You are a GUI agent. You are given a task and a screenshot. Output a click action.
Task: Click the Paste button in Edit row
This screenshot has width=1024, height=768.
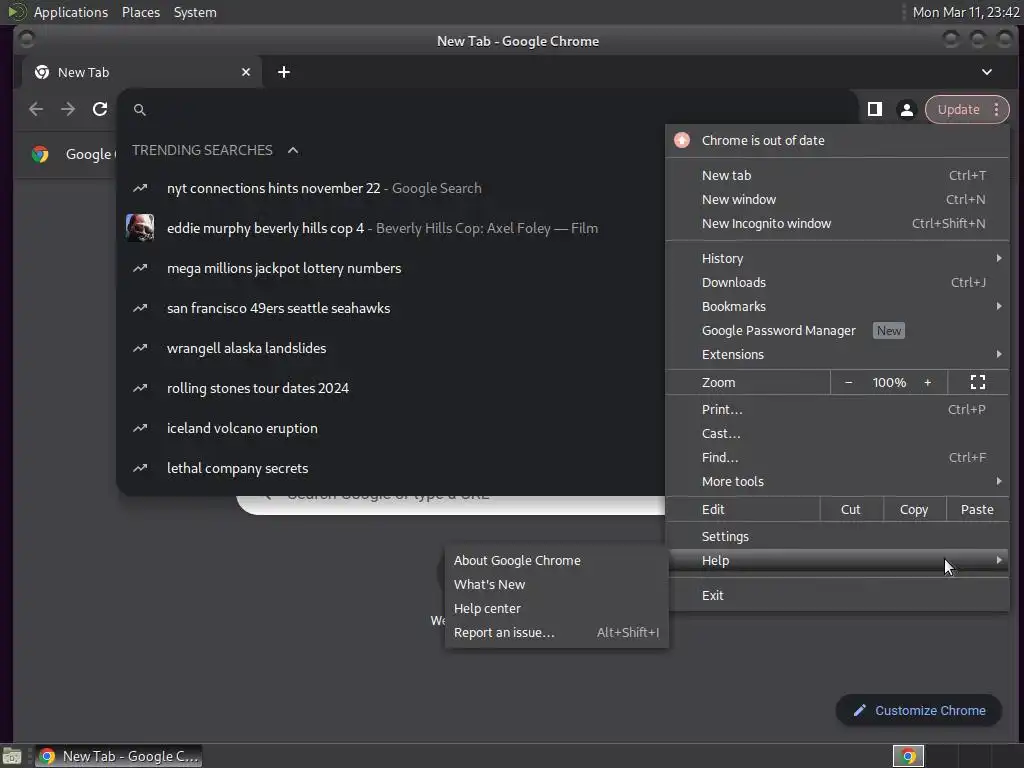click(x=977, y=509)
